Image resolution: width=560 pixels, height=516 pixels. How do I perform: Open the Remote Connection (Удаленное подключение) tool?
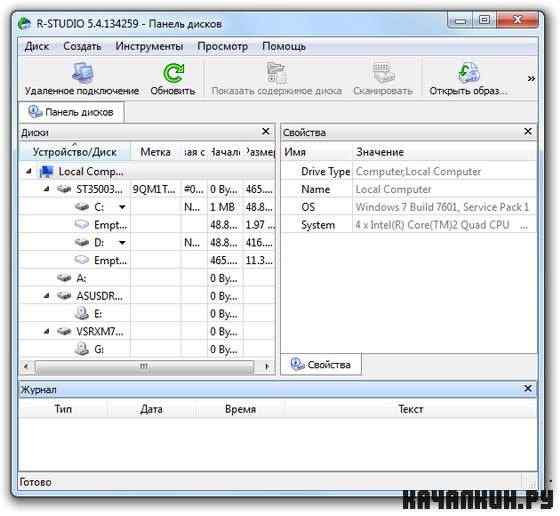pyautogui.click(x=82, y=79)
